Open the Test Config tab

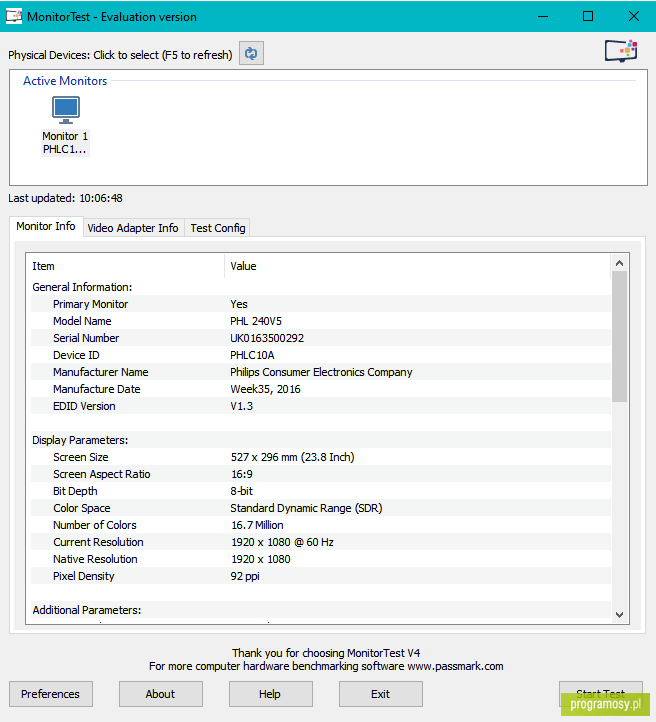pos(218,228)
